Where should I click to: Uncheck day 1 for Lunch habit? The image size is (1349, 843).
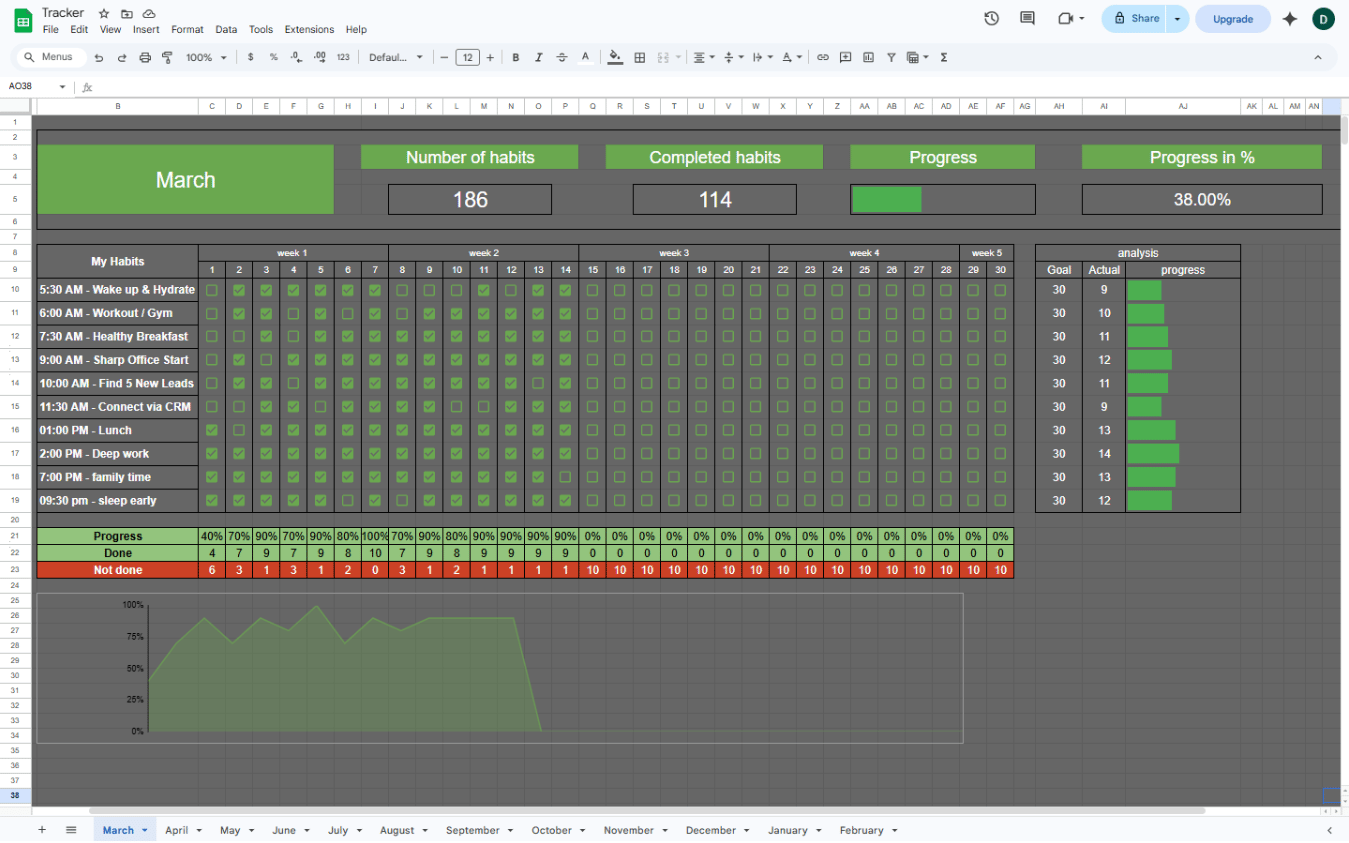coord(212,430)
